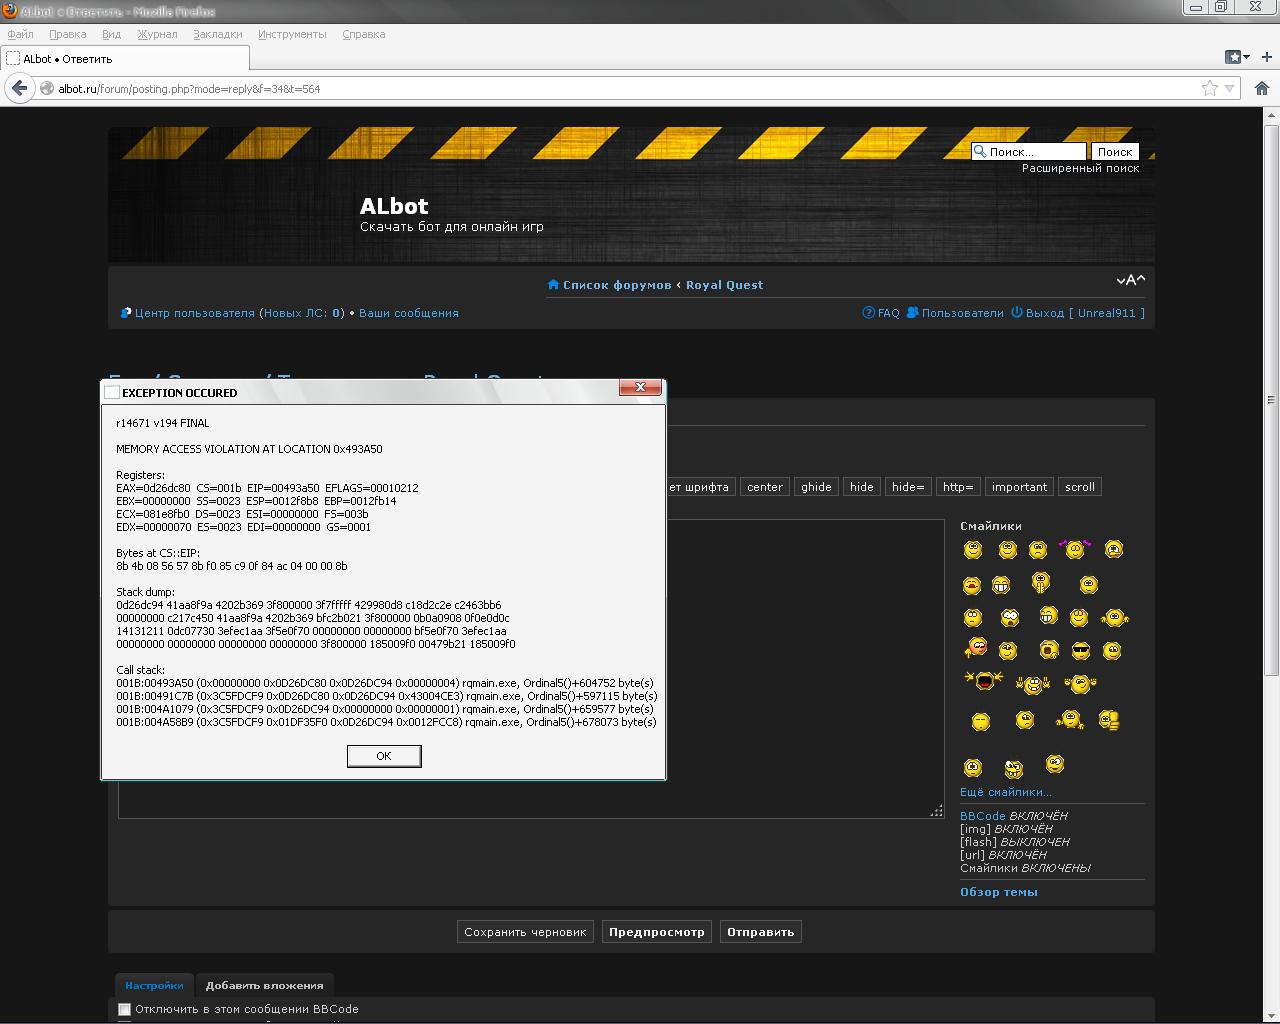Open Расширенный поиск advanced search link
The image size is (1280, 1024).
tap(1080, 168)
